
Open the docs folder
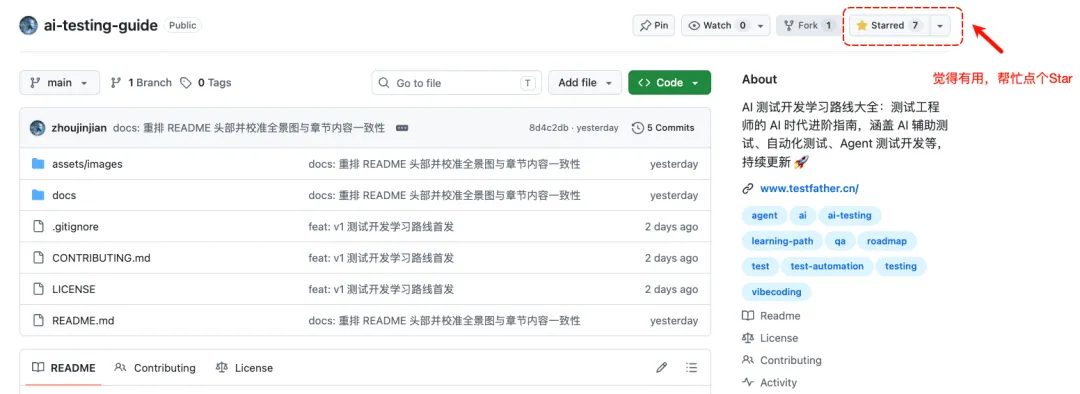point(64,195)
